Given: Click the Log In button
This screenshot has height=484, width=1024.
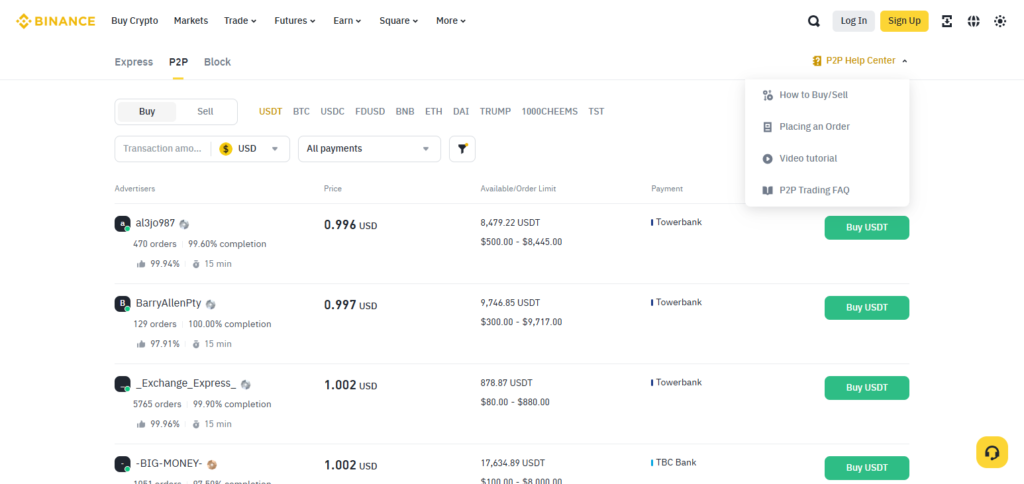Looking at the screenshot, I should 854,21.
